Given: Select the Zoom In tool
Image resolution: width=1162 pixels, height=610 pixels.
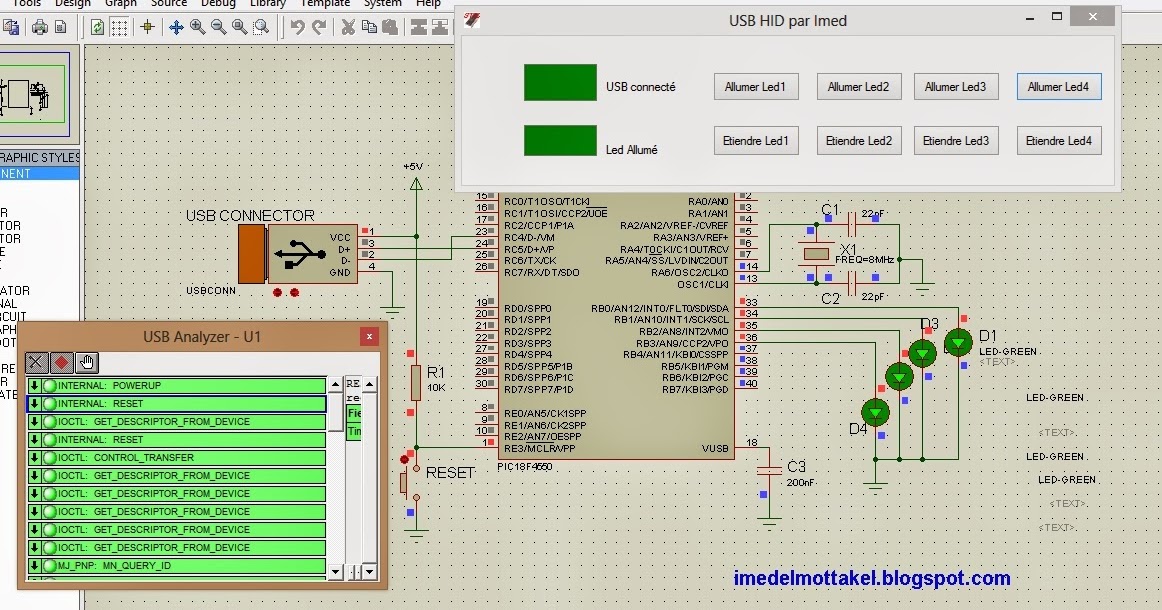Looking at the screenshot, I should pos(197,26).
